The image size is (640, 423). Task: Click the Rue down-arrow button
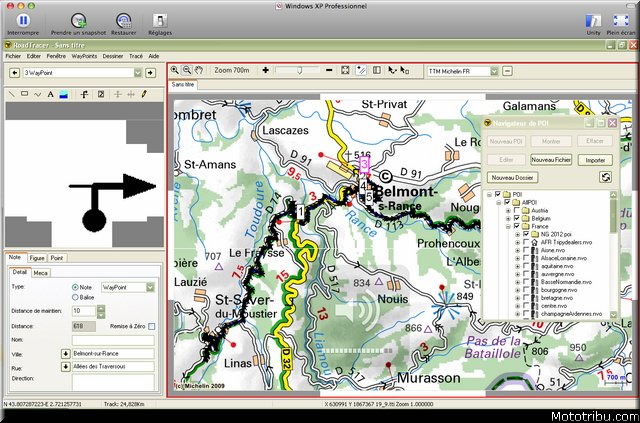point(65,367)
